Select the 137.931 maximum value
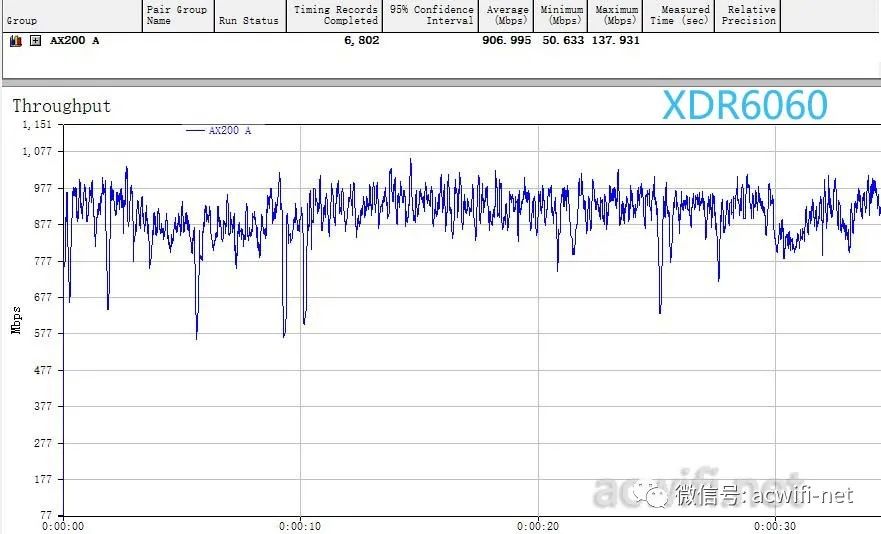 [616, 40]
